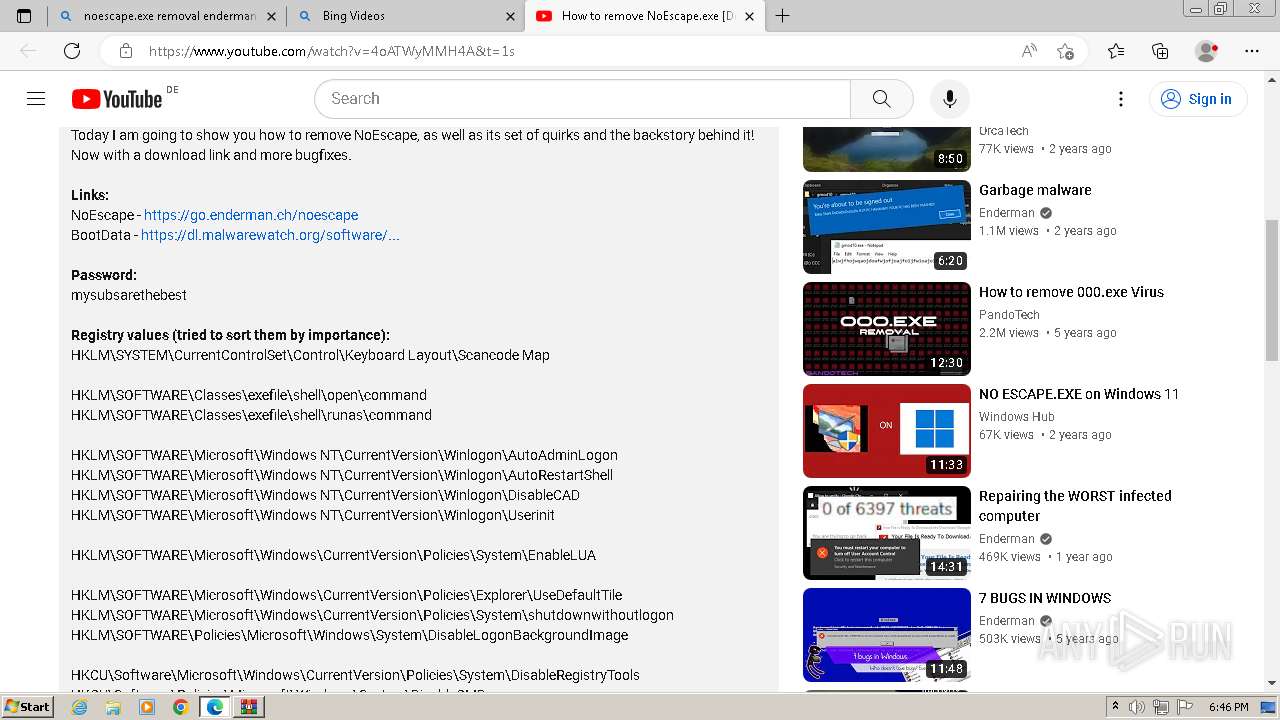Open YouTube settings three-dot menu
Image resolution: width=1280 pixels, height=720 pixels.
click(x=1121, y=99)
